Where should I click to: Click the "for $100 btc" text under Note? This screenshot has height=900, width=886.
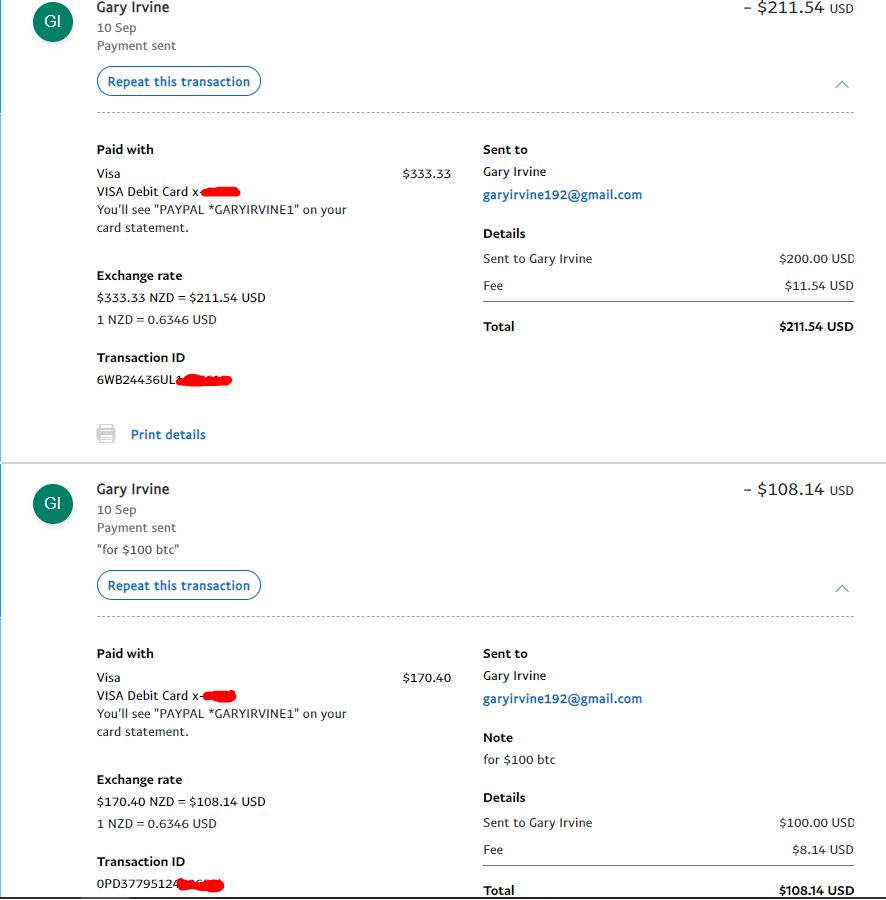519,760
